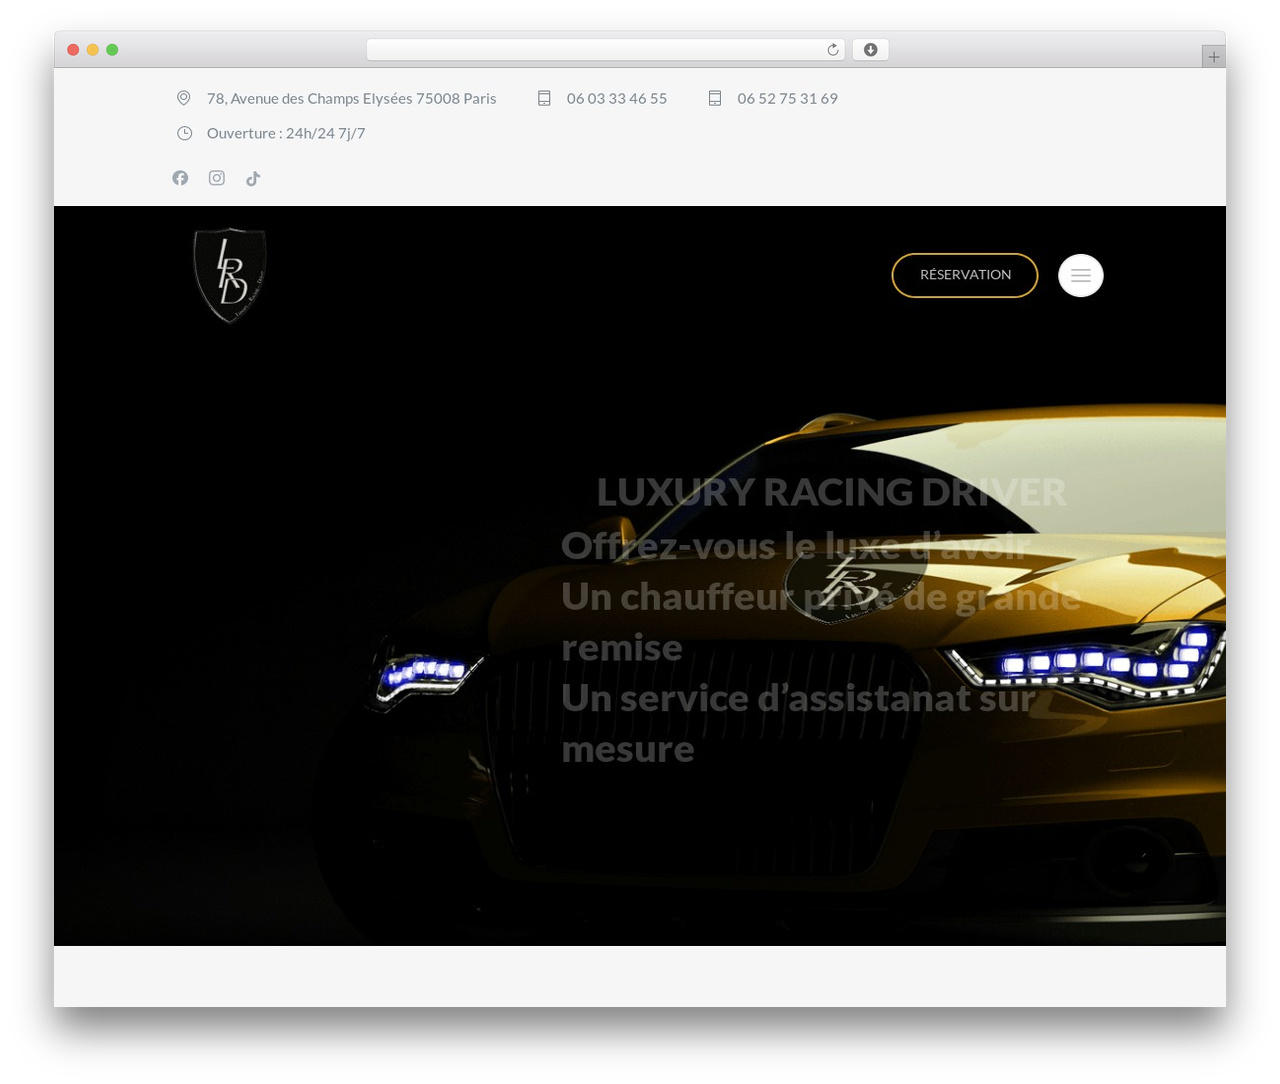Click the text Offrez-vous le luxe d'avoir
The image size is (1280, 1084).
click(795, 546)
